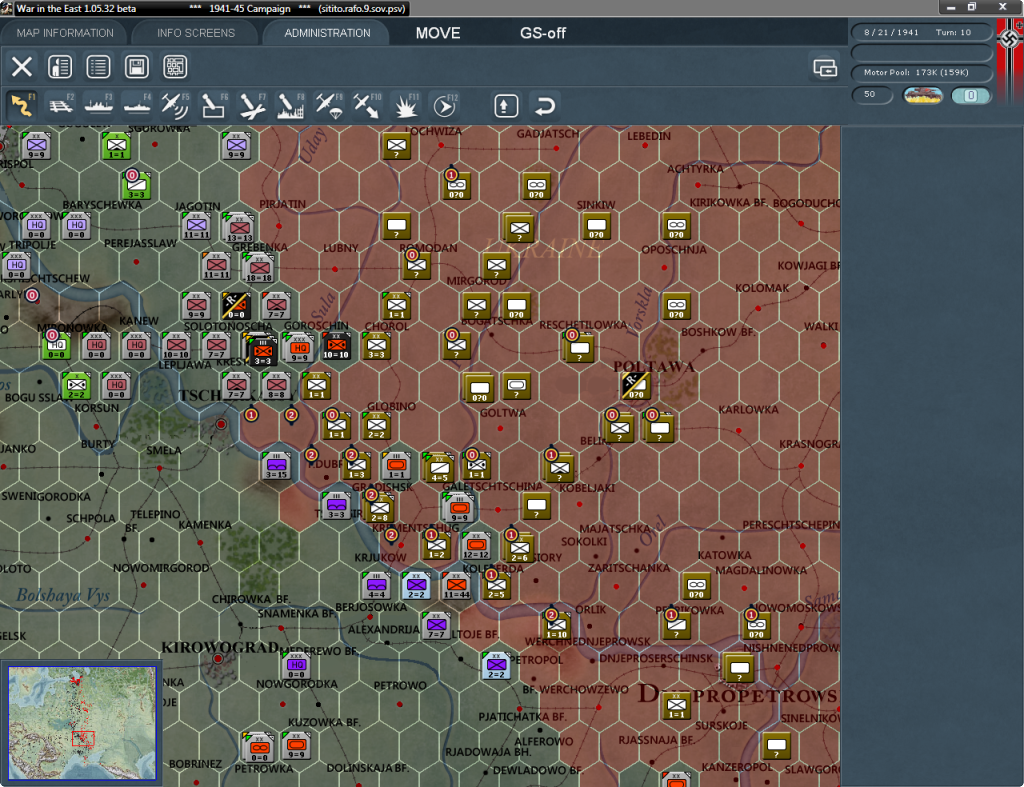Click the MOVE mode label
1024x787 pixels.
(438, 33)
